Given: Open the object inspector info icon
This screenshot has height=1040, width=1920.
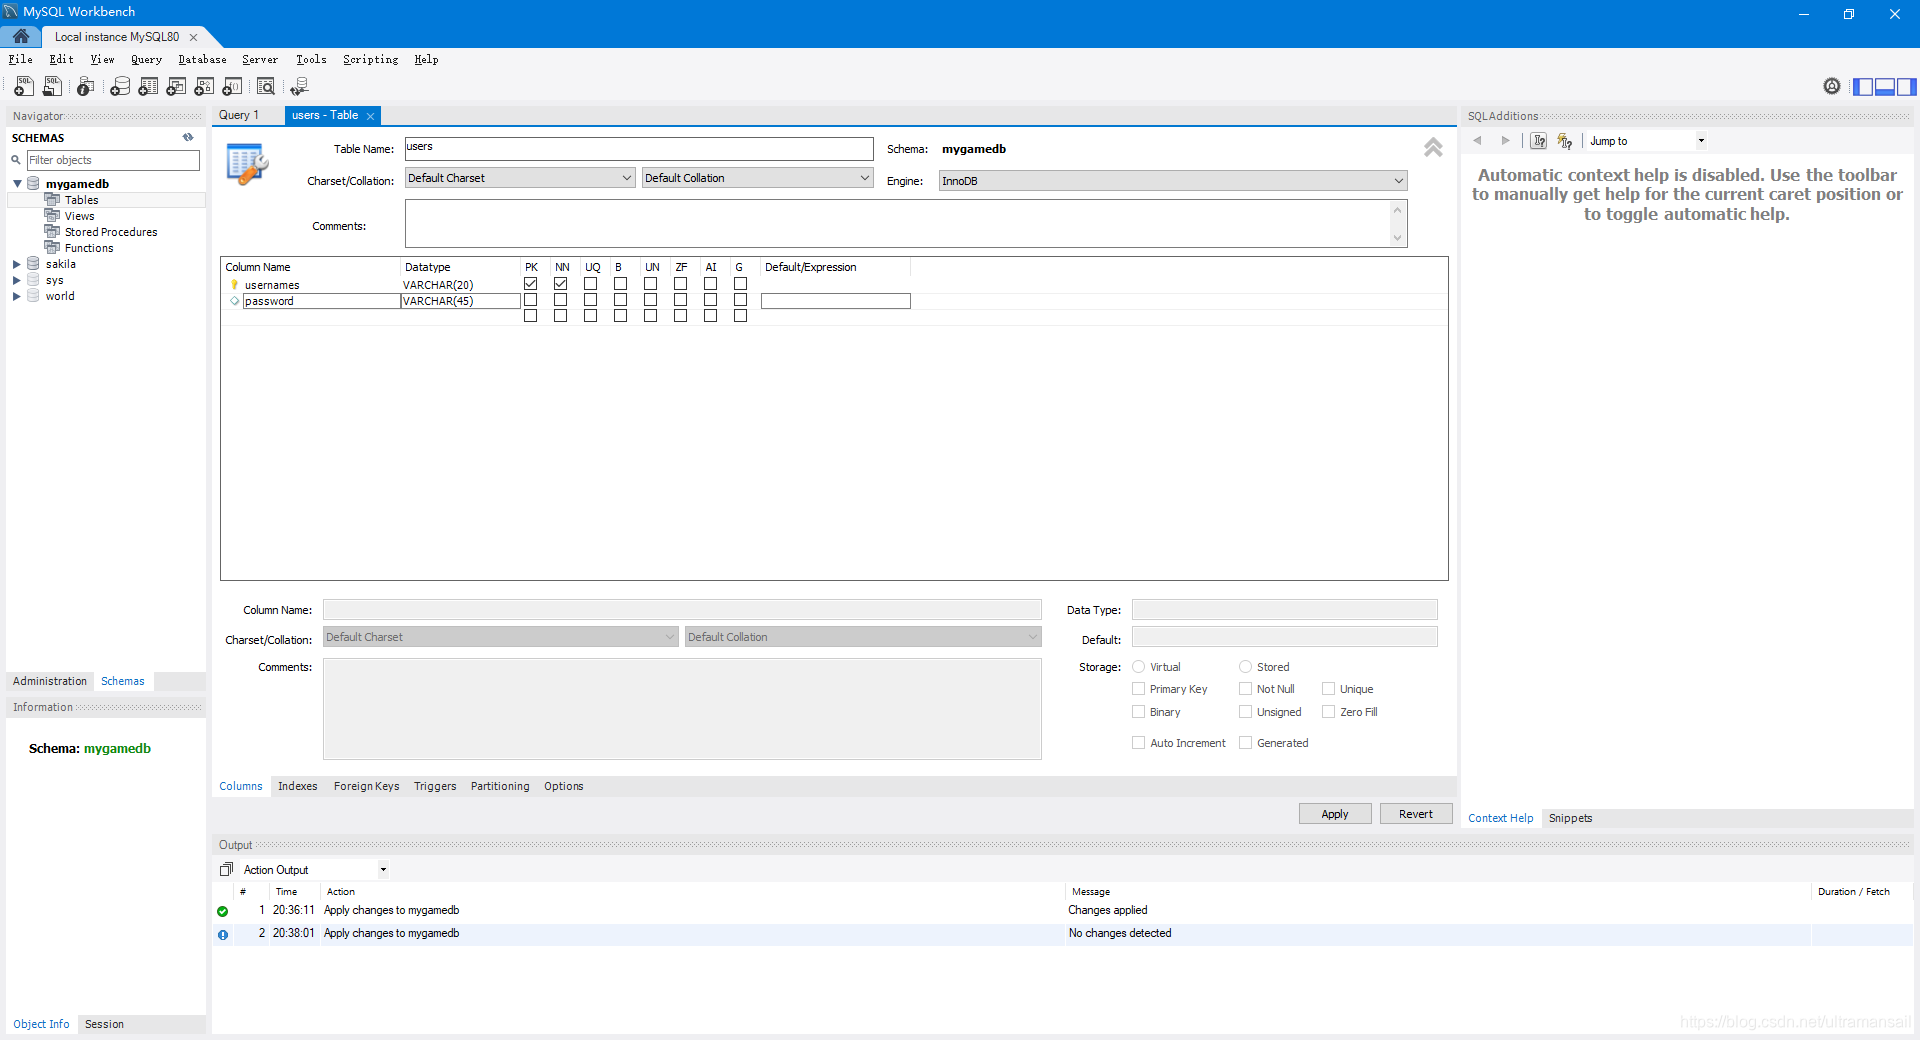Looking at the screenshot, I should pos(86,87).
